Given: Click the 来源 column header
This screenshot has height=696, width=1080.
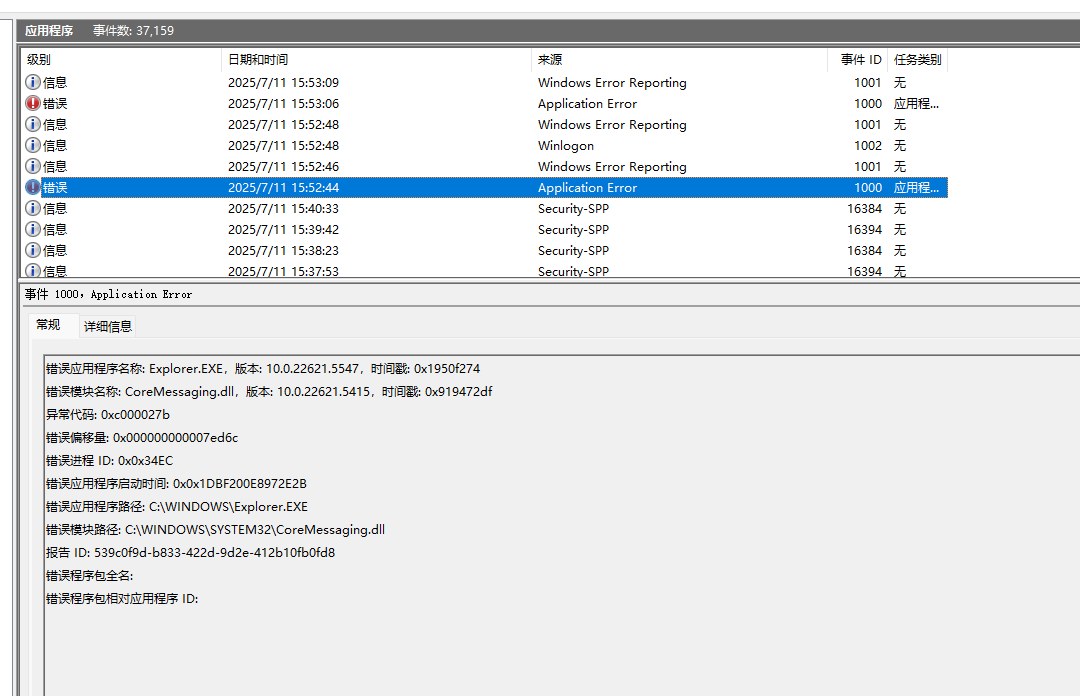Looking at the screenshot, I should (x=548, y=59).
